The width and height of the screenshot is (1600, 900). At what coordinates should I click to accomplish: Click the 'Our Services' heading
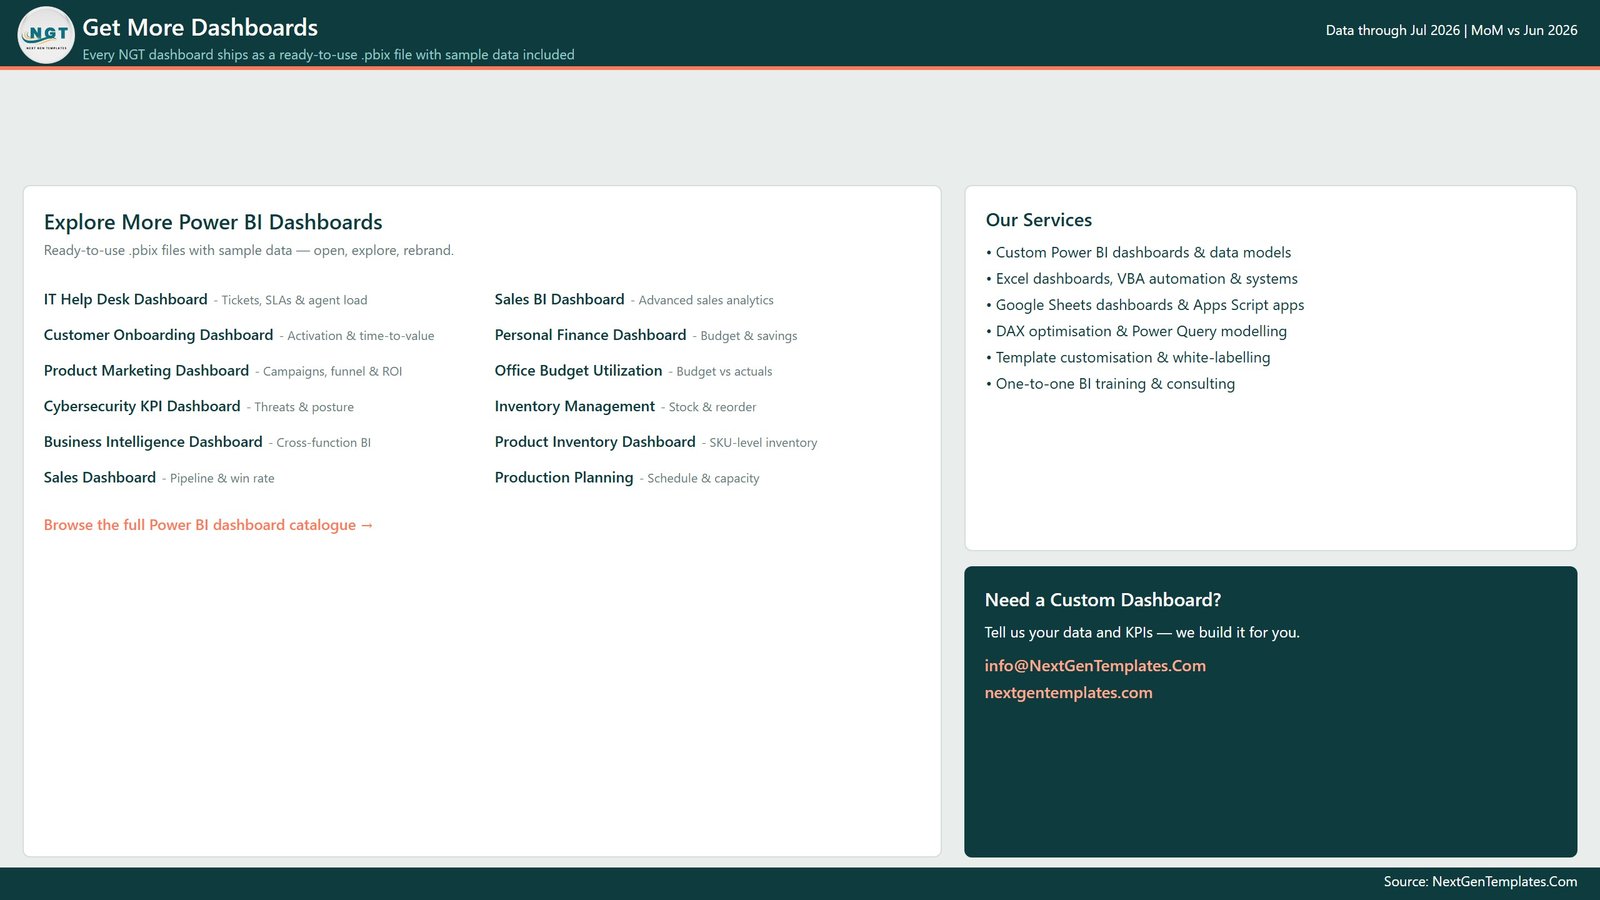tap(1039, 220)
